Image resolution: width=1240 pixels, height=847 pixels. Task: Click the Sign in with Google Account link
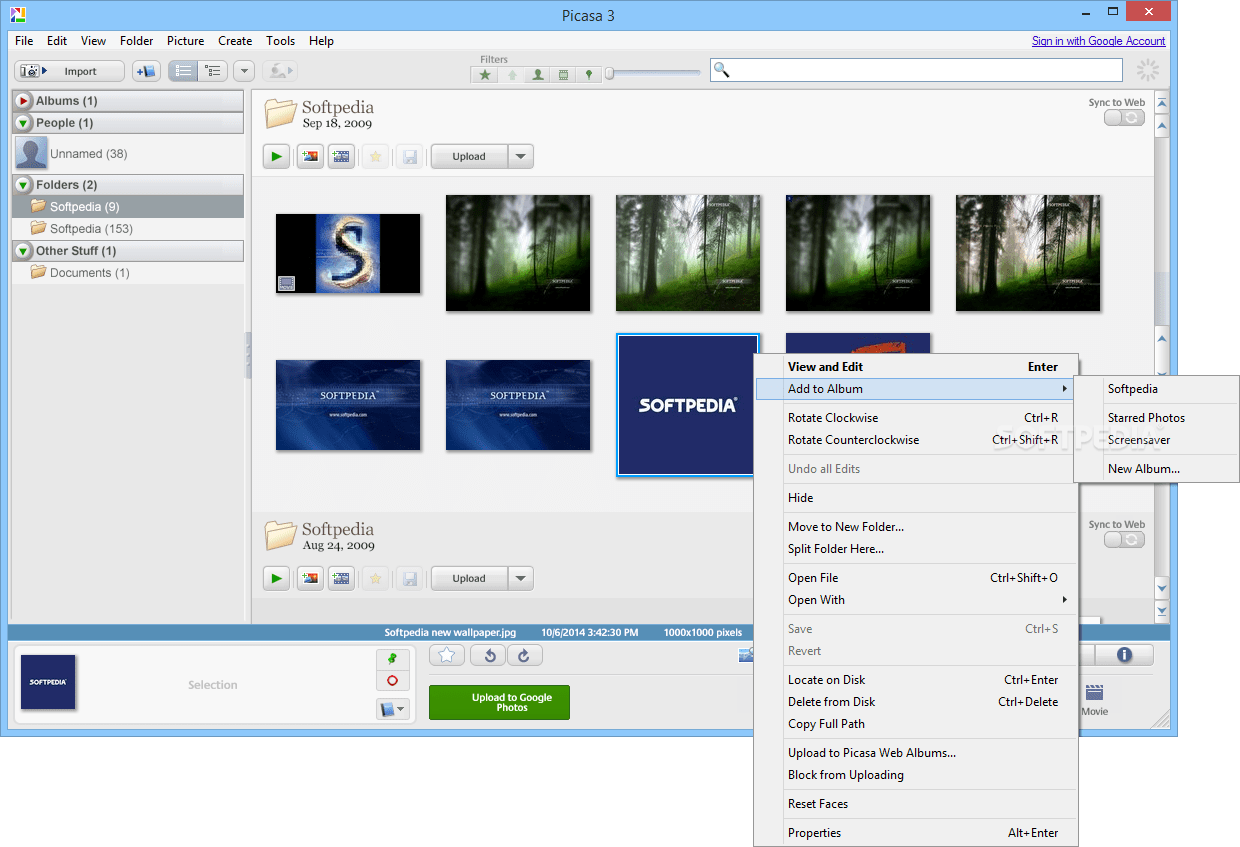coord(1098,41)
